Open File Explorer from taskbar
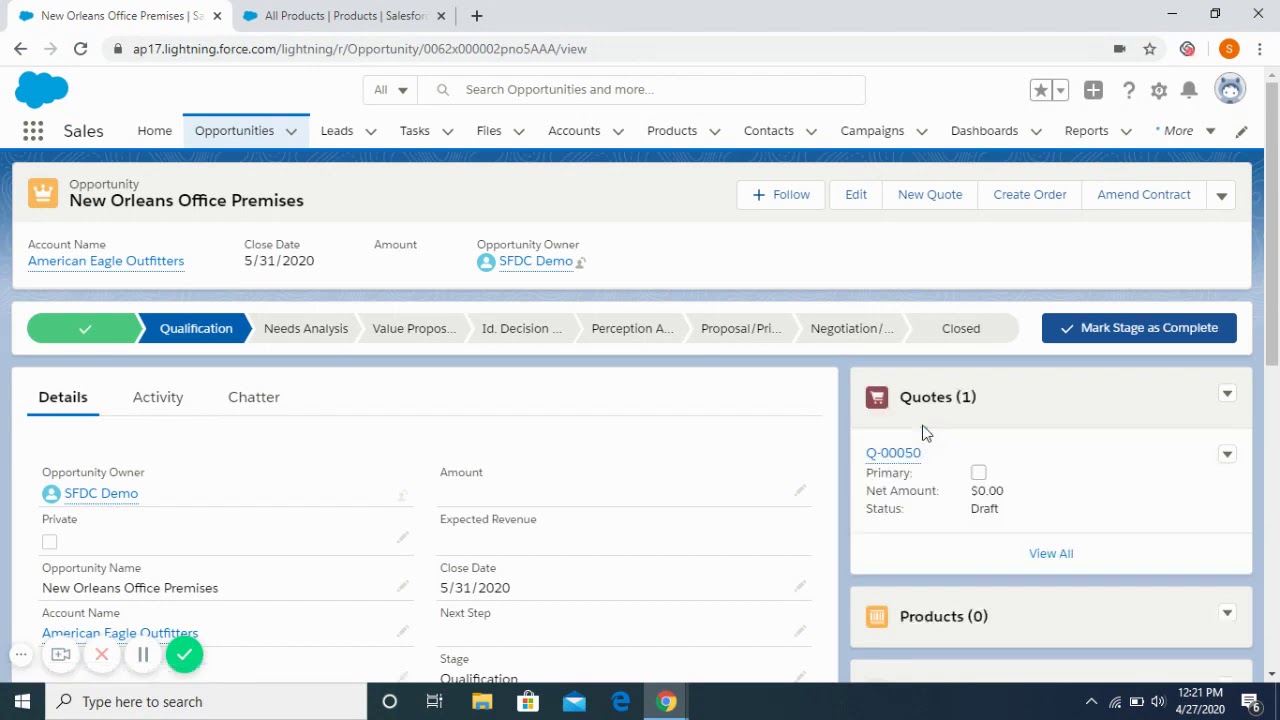 (481, 702)
